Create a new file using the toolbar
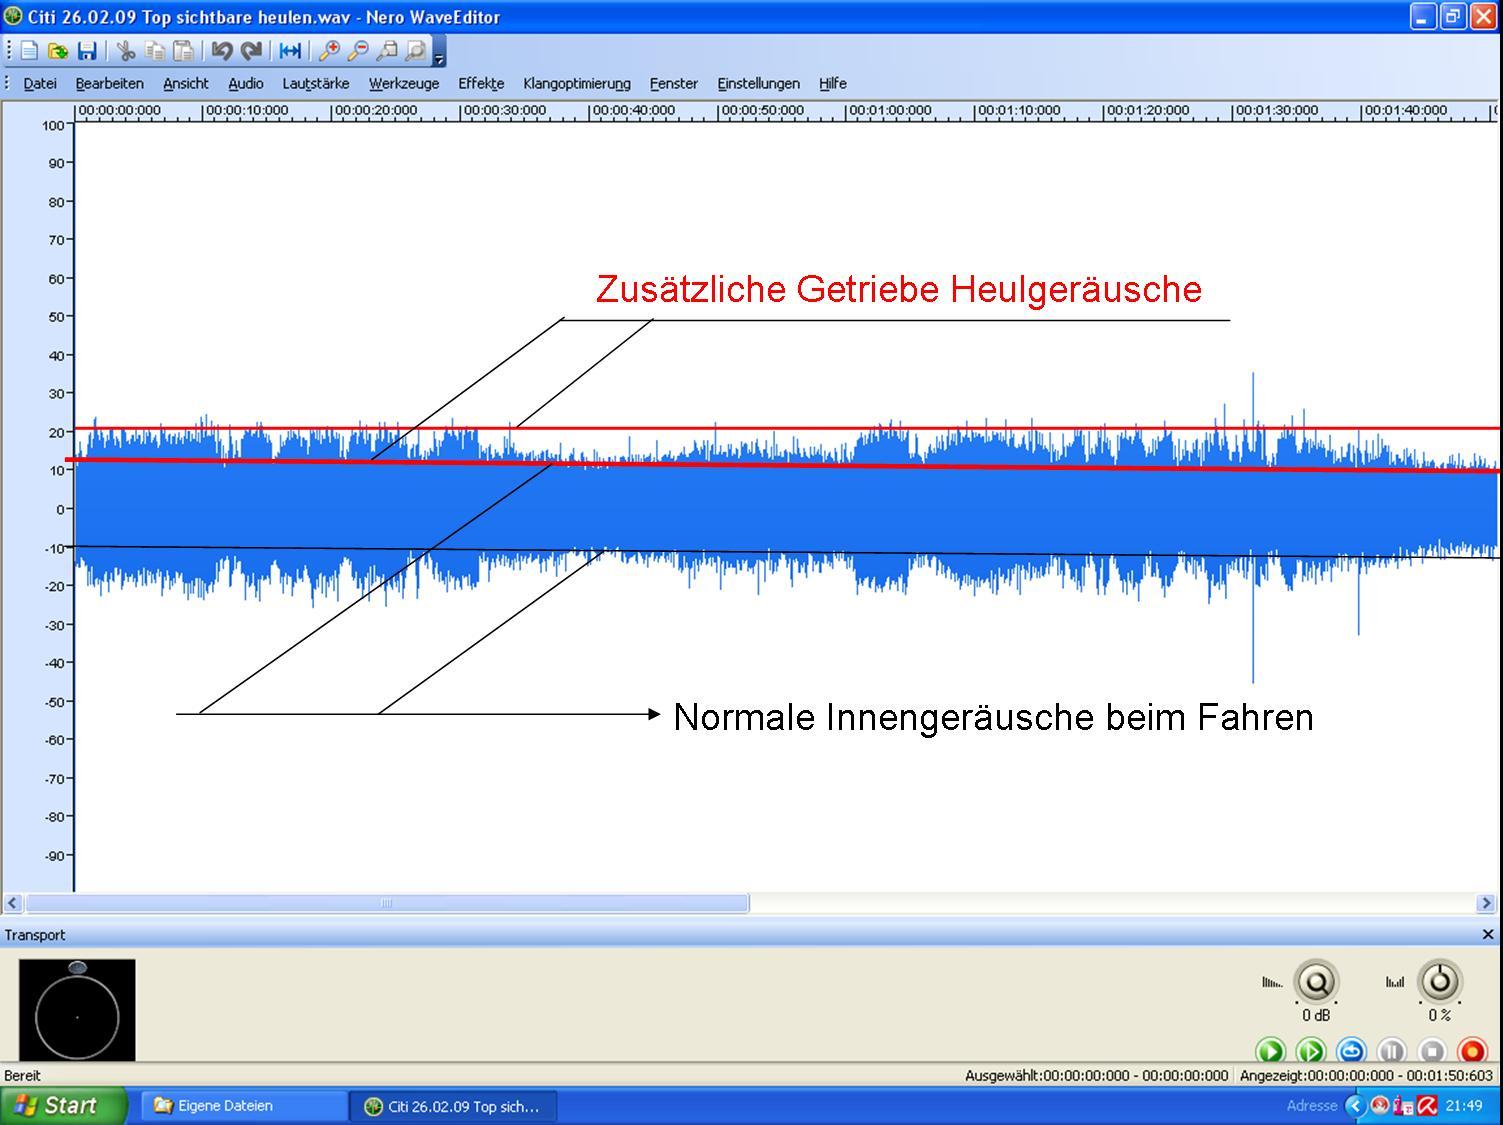This screenshot has width=1503, height=1125. (x=30, y=51)
